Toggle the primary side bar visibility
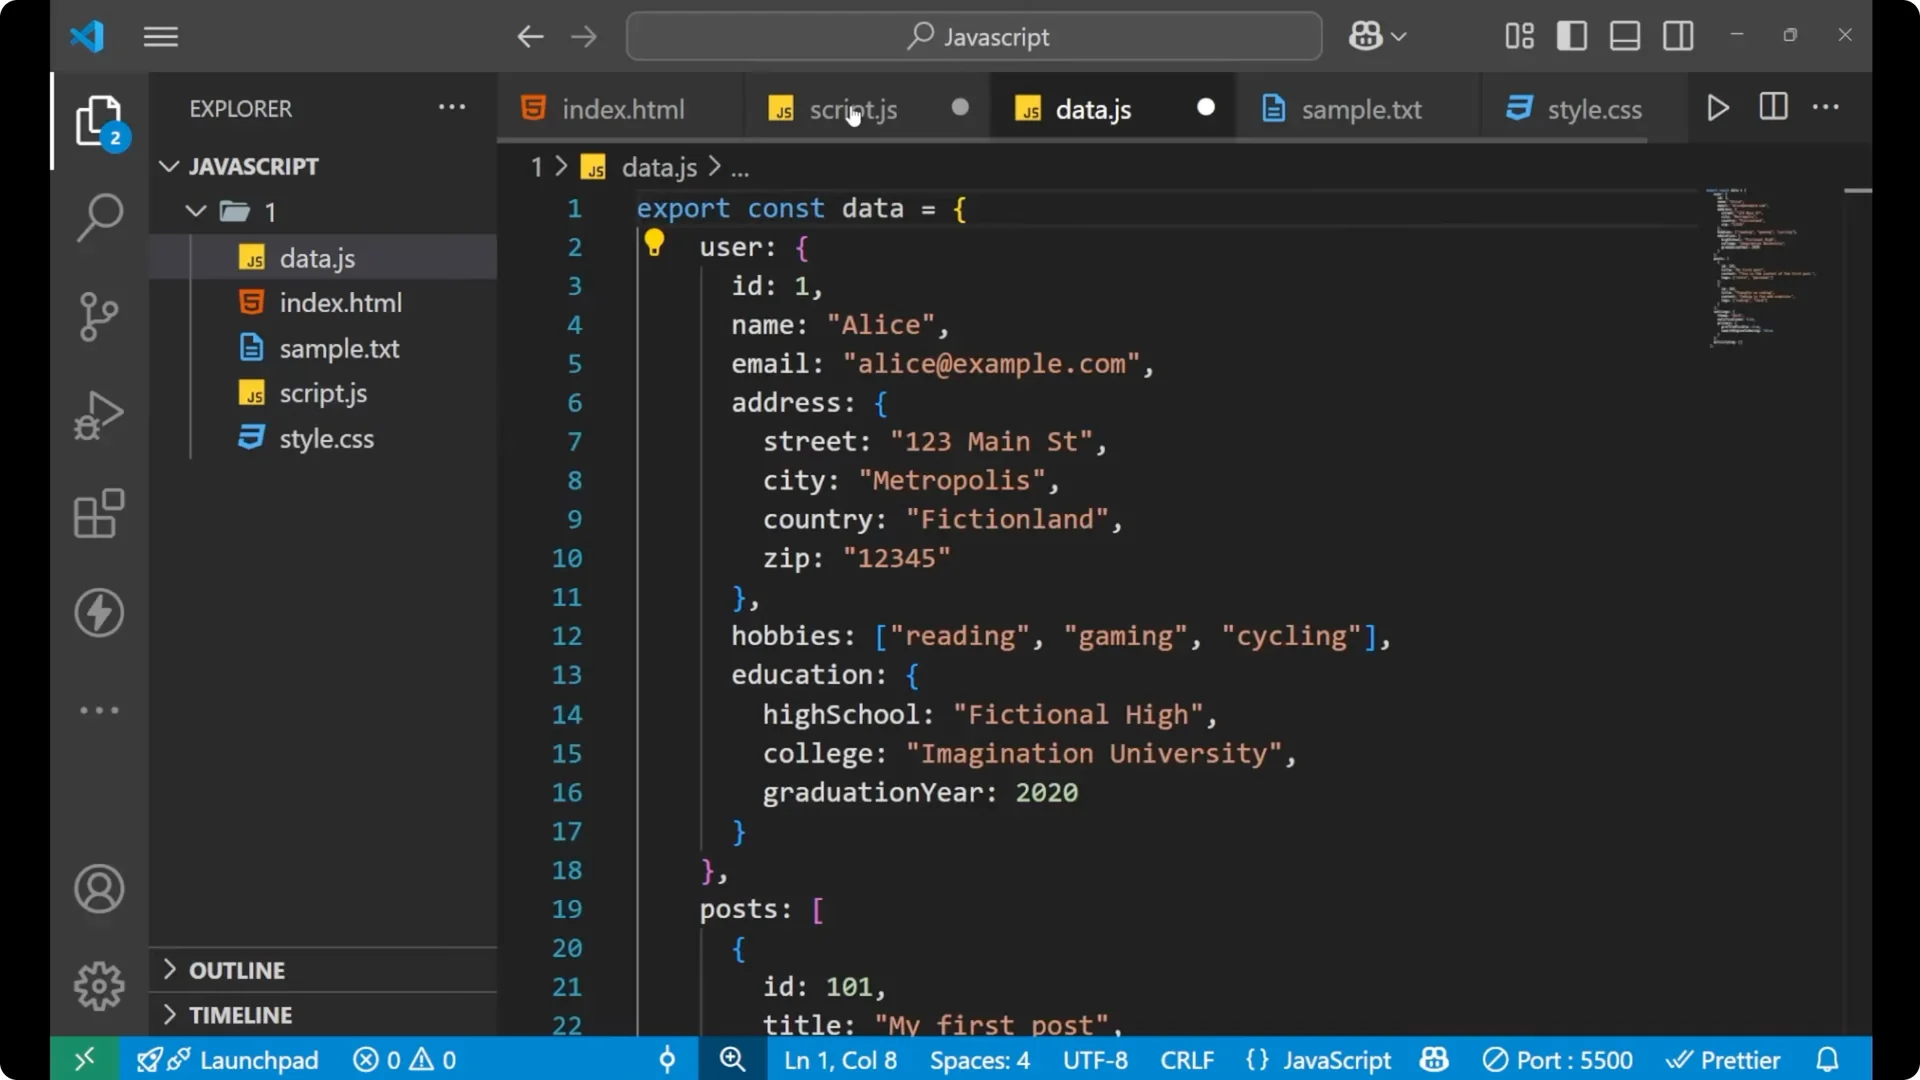Viewport: 1920px width, 1080px height. [1571, 35]
